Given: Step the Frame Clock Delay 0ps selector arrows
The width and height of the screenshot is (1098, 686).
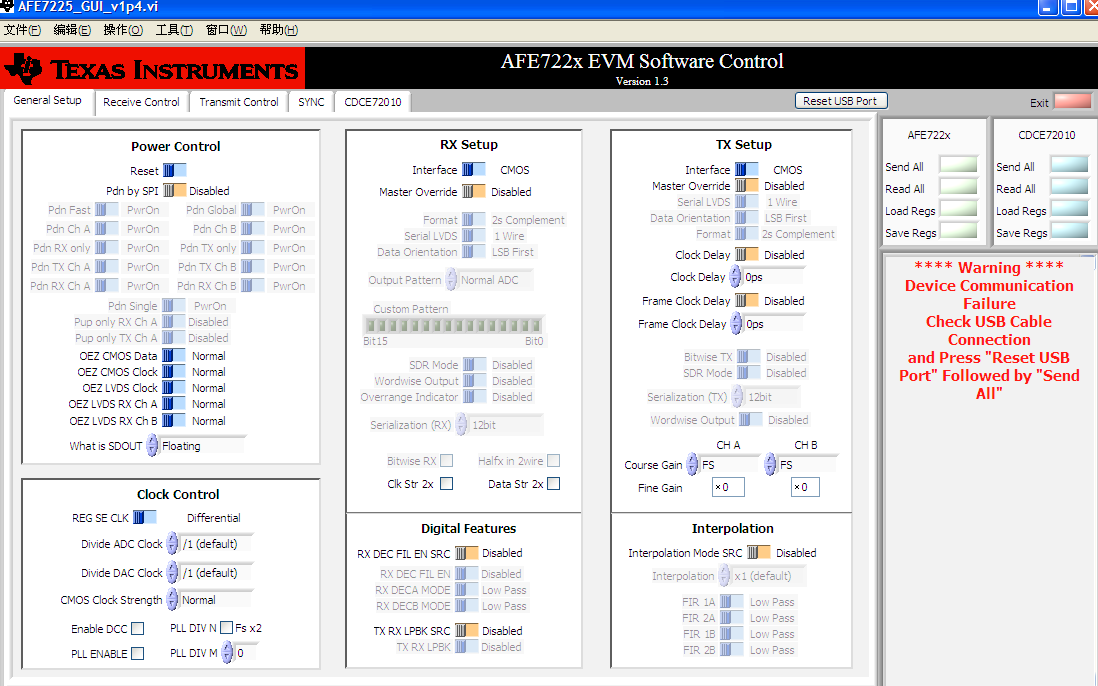Looking at the screenshot, I should coord(737,324).
